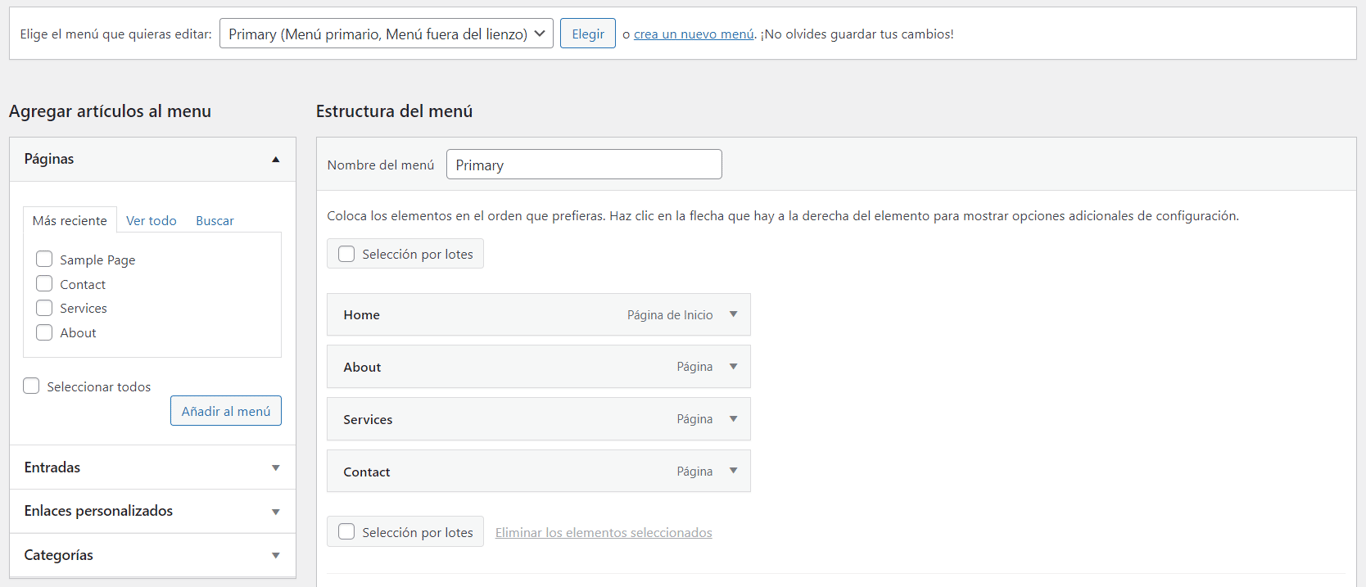The image size is (1366, 587).
Task: Expand the Enlaces personalizados panel
Action: tap(275, 511)
